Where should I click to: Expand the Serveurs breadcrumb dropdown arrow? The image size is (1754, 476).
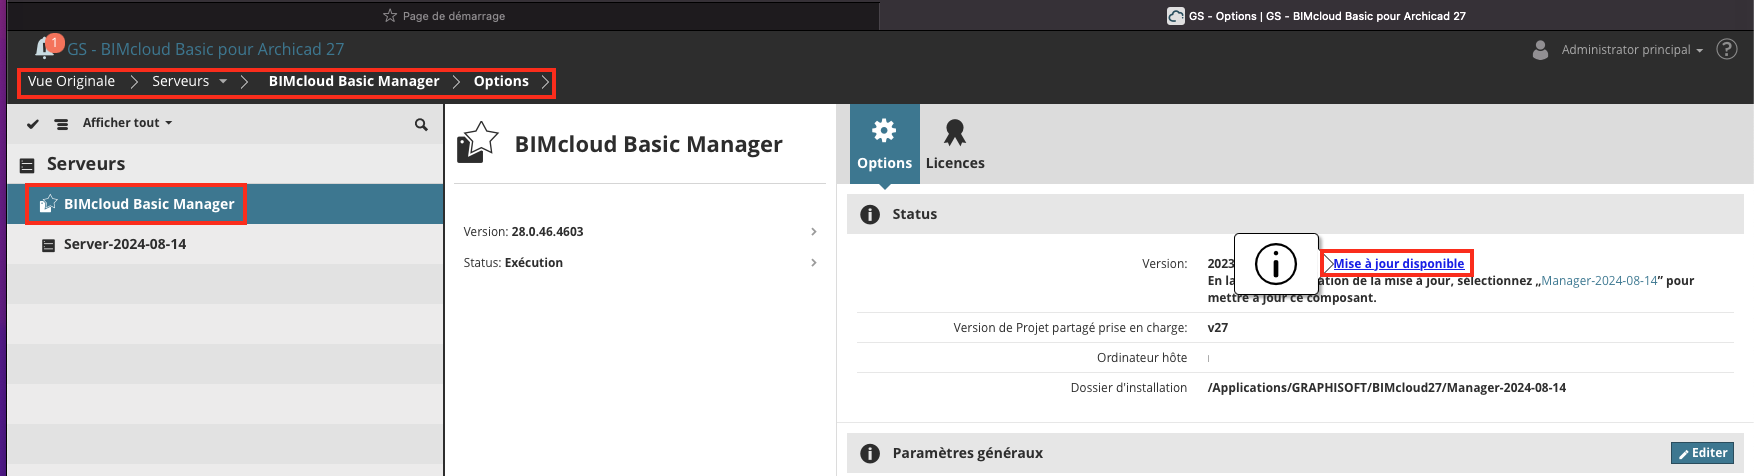pos(223,81)
